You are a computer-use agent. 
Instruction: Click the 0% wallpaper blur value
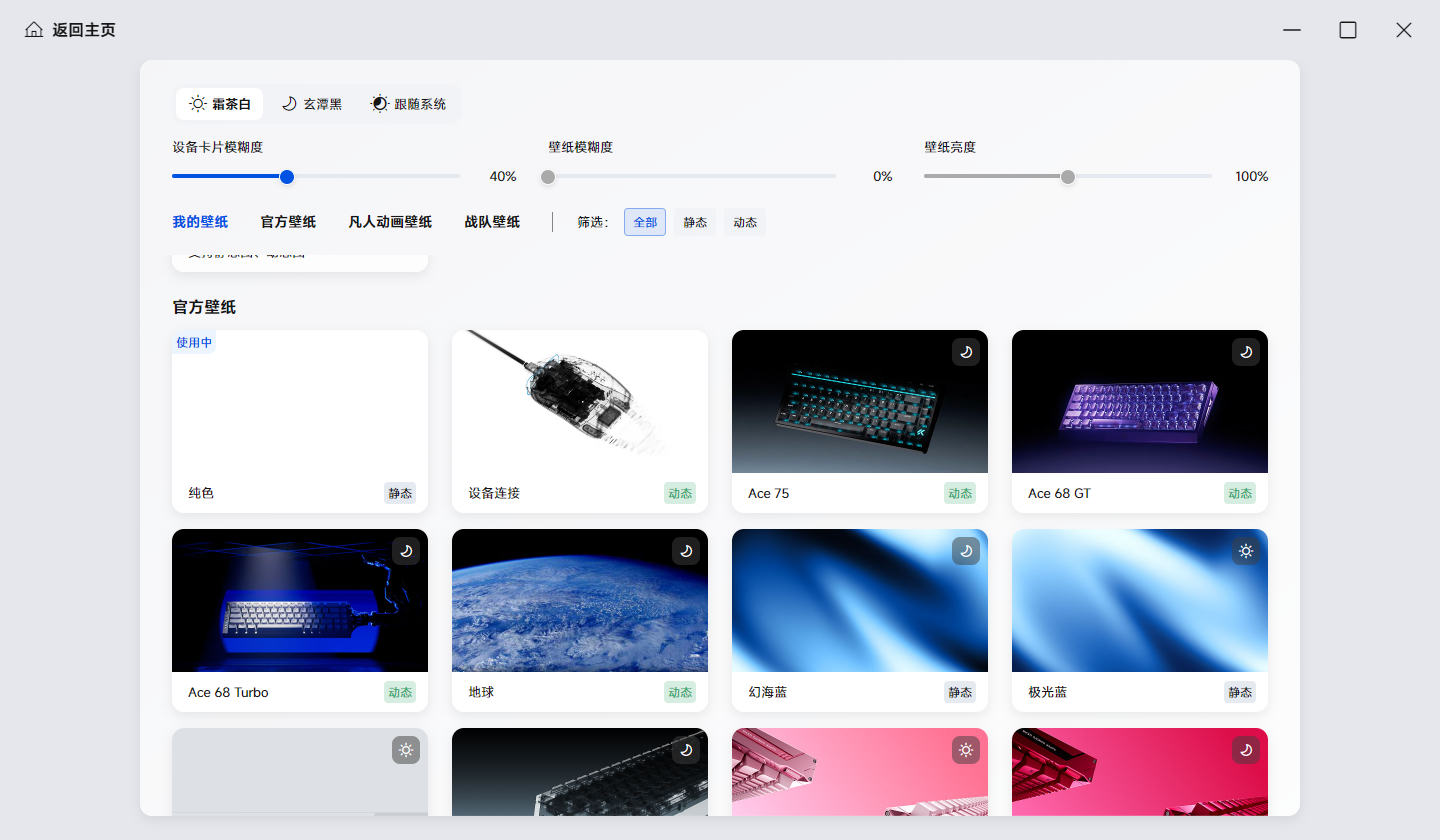[883, 177]
